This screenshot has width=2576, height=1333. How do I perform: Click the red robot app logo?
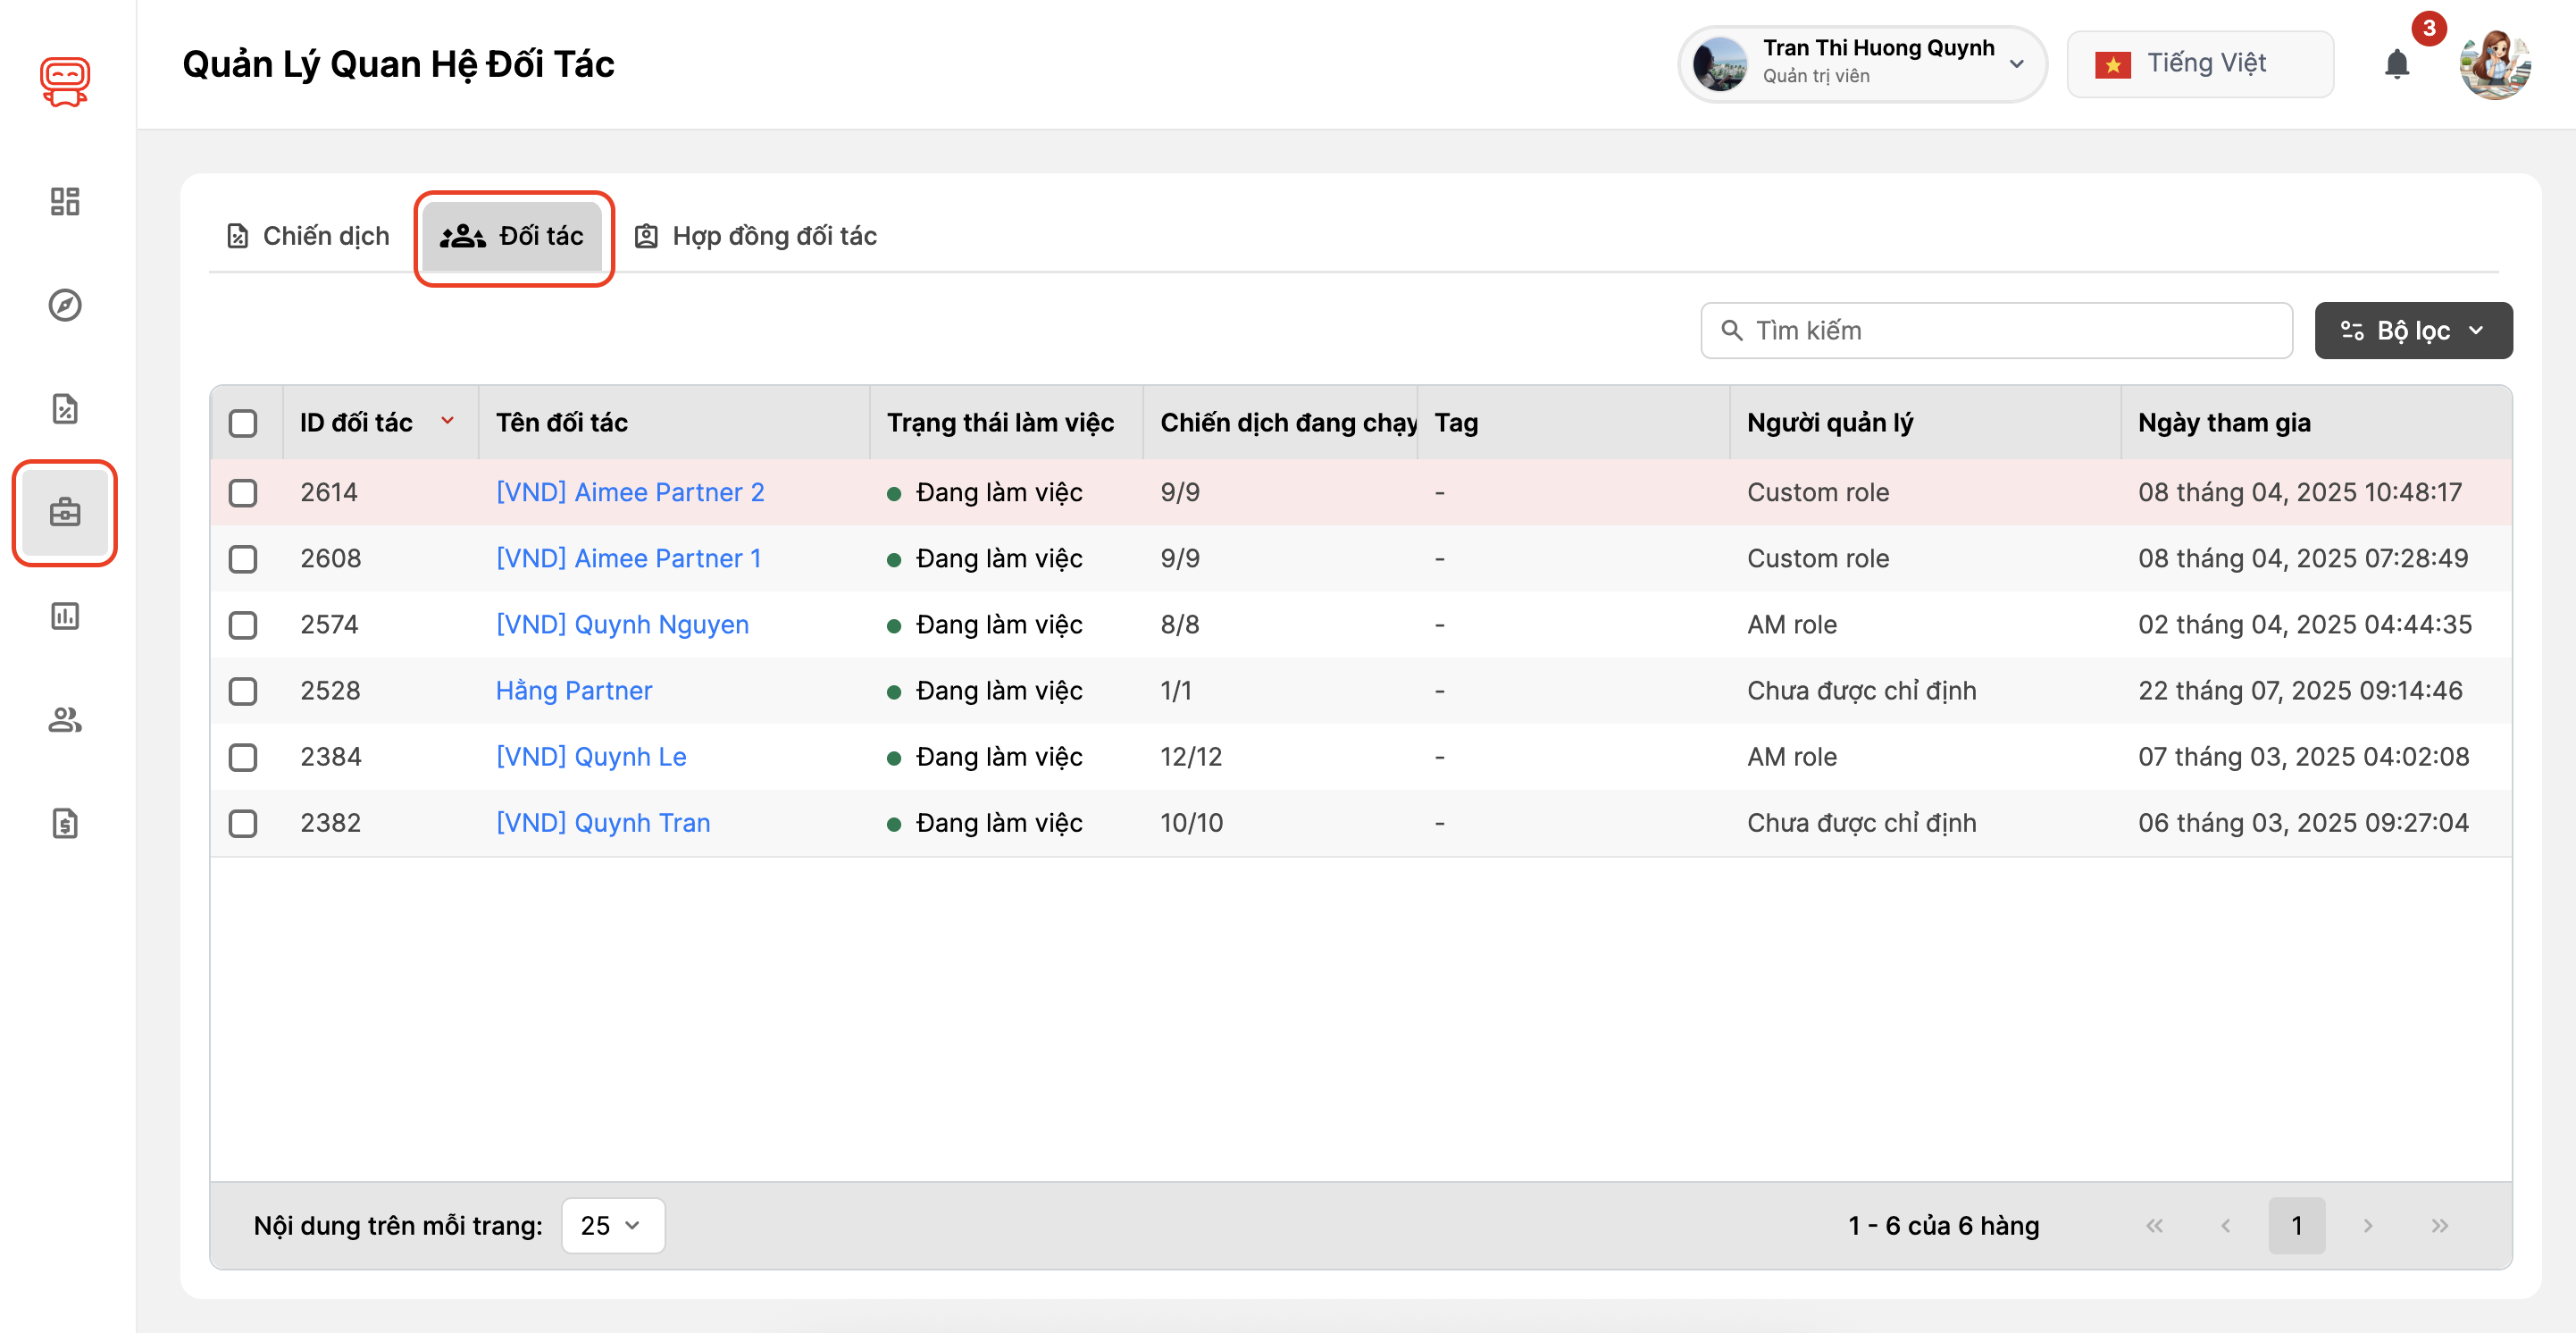point(65,81)
